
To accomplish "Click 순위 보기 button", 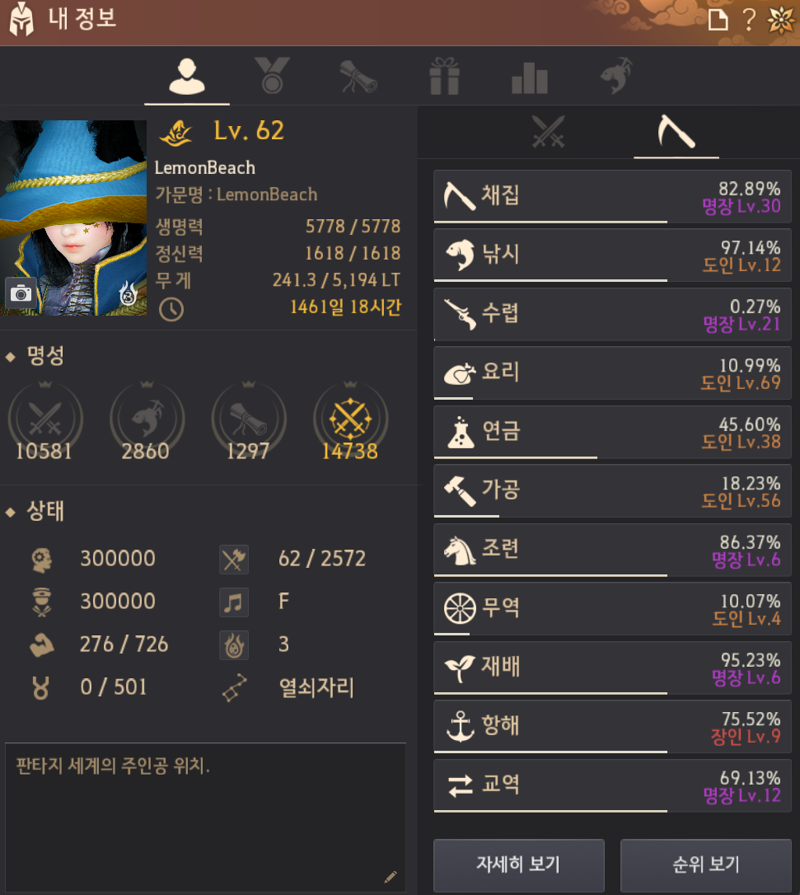I will click(706, 864).
